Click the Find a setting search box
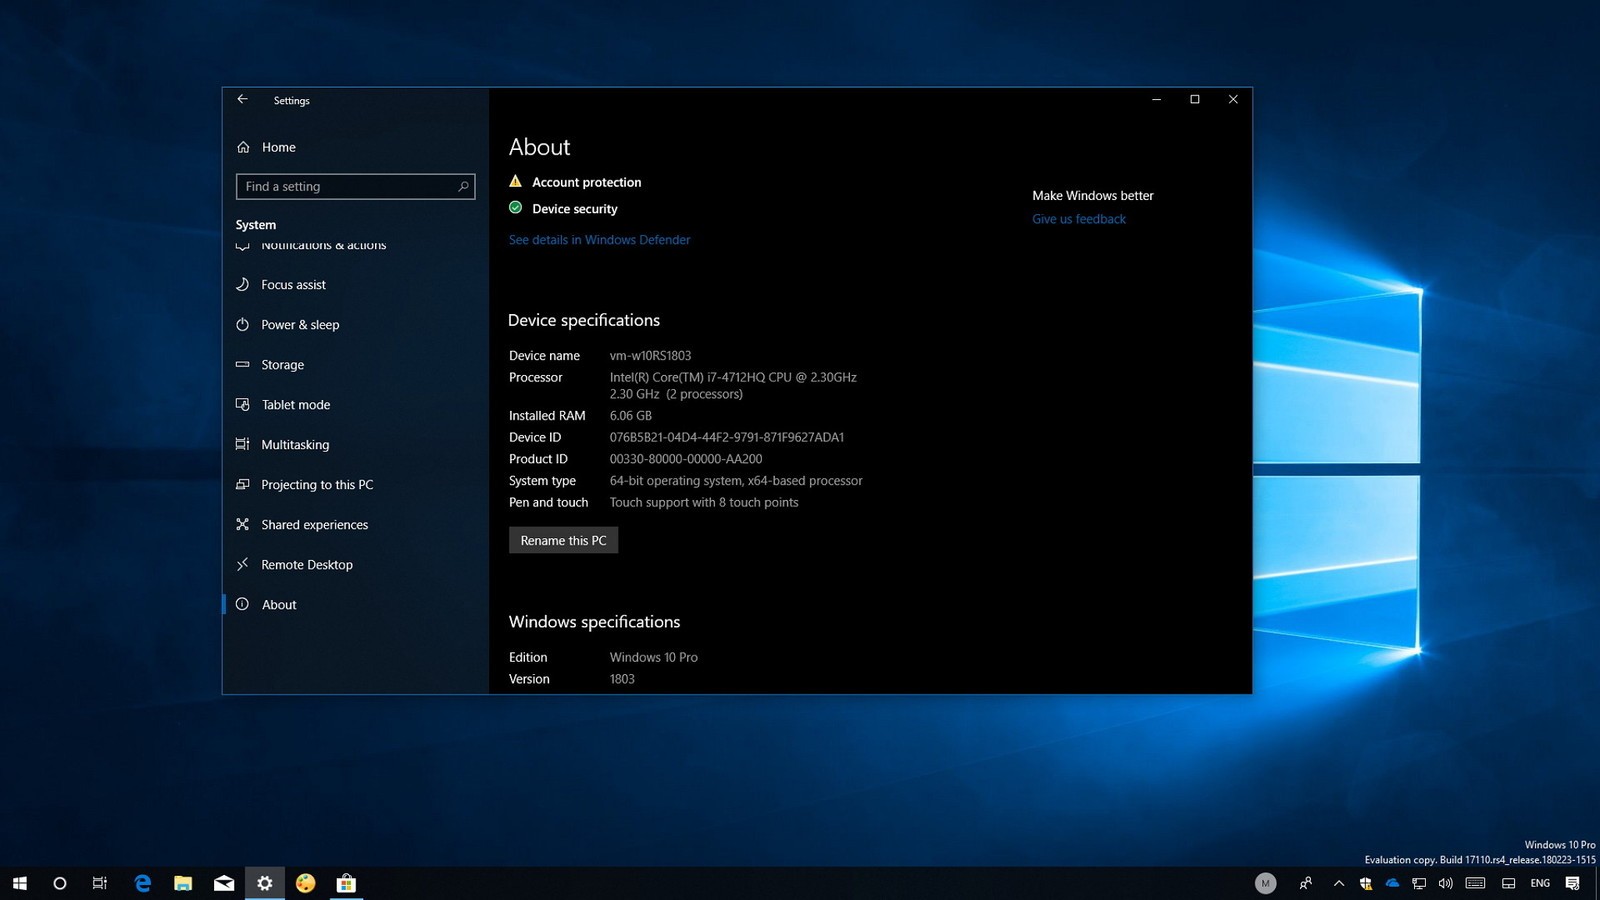Viewport: 1600px width, 900px height. click(355, 186)
